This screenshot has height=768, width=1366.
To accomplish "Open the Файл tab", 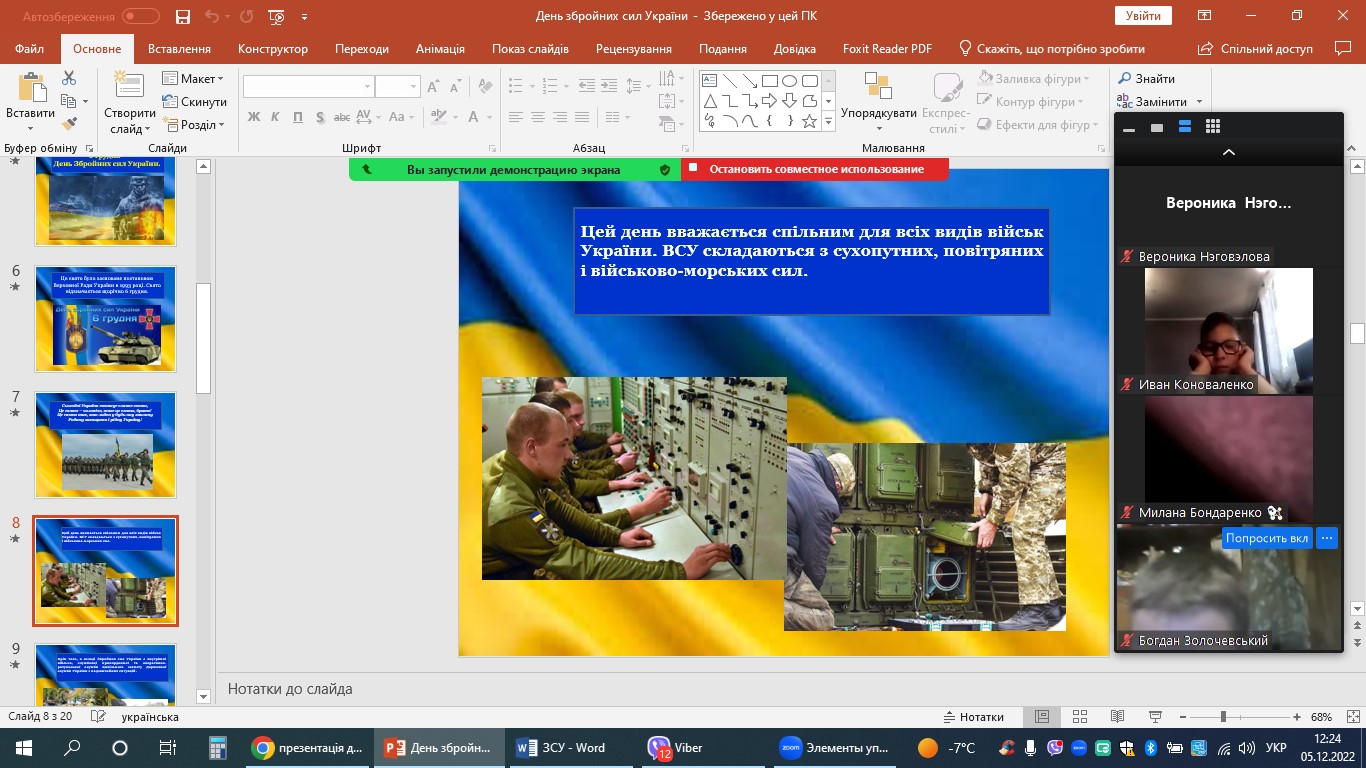I will click(x=30, y=49).
